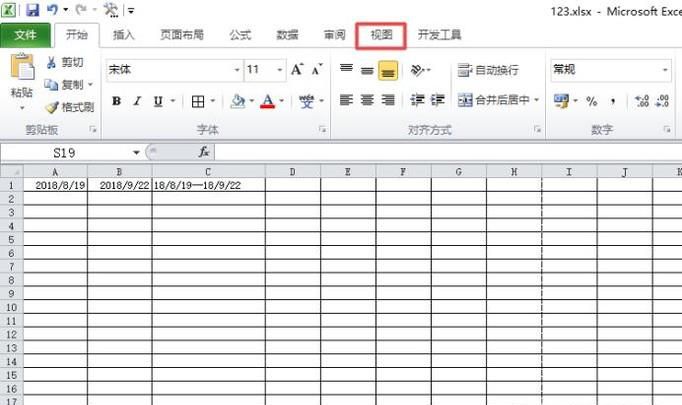Click the Top Align icon
The width and height of the screenshot is (682, 405).
tap(346, 70)
